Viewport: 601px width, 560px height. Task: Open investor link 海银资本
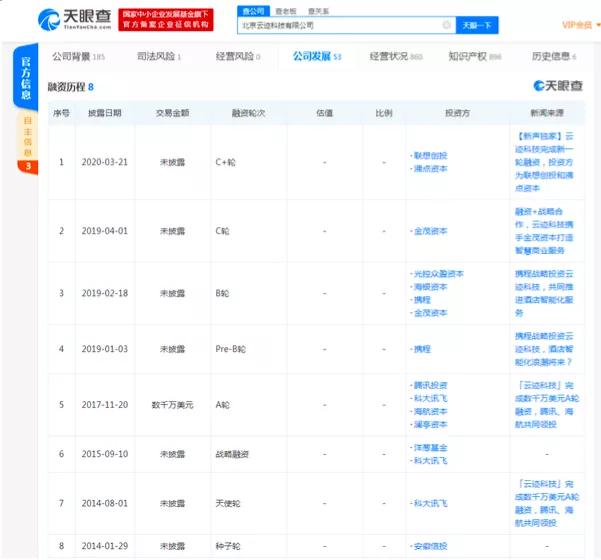click(430, 287)
